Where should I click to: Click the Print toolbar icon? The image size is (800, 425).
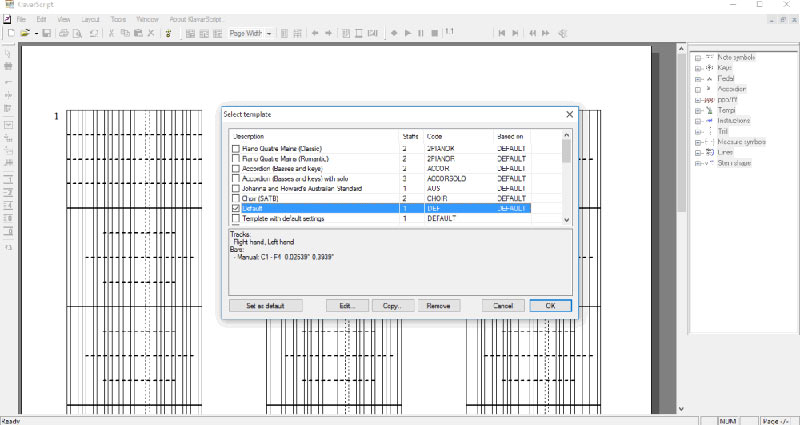tap(64, 33)
